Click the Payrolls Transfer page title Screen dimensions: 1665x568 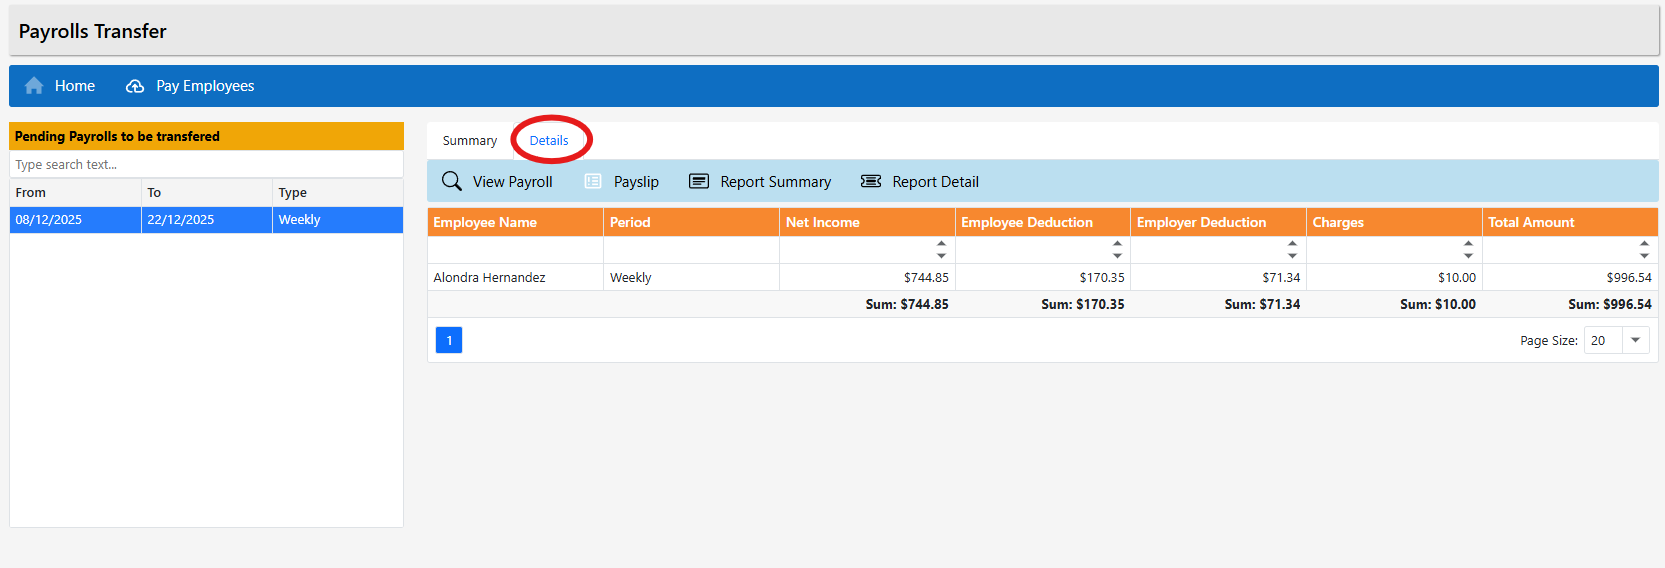tap(93, 31)
